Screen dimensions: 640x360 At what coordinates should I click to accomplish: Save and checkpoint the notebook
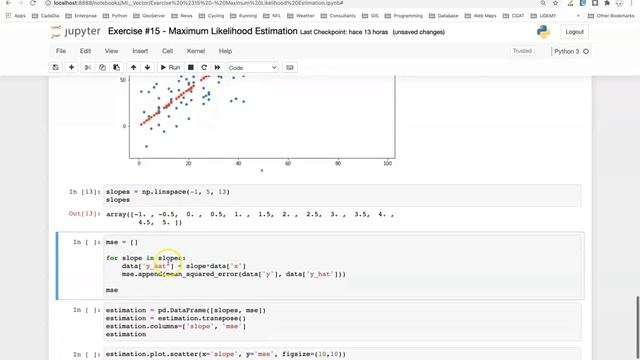56,67
